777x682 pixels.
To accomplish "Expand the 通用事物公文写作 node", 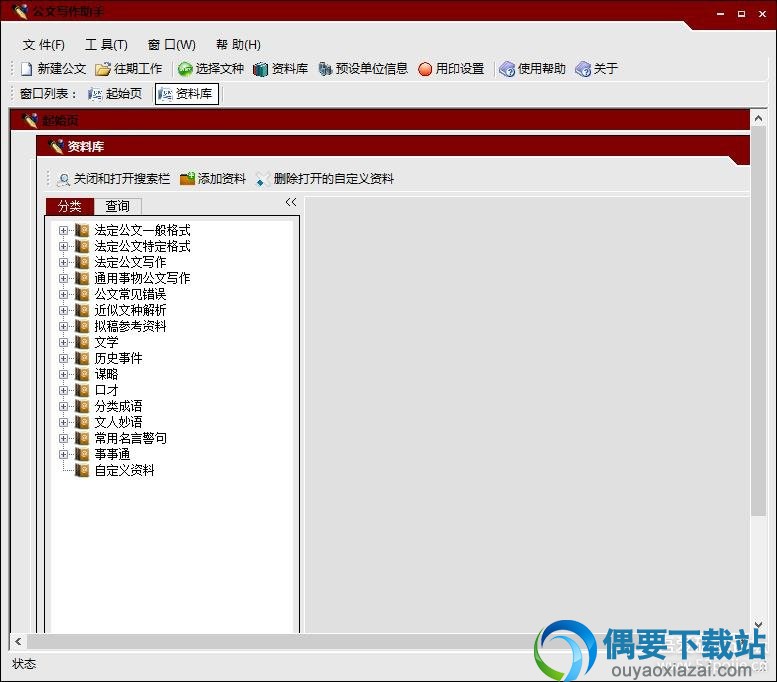I will 63,279.
